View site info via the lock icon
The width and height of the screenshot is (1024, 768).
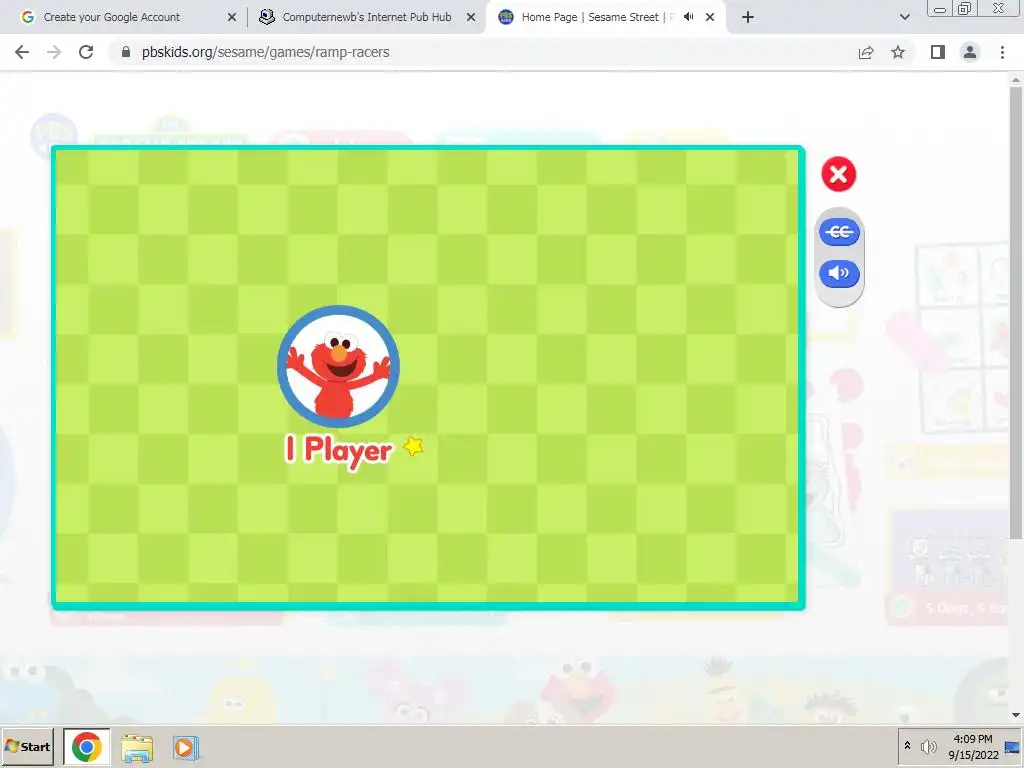(x=126, y=52)
